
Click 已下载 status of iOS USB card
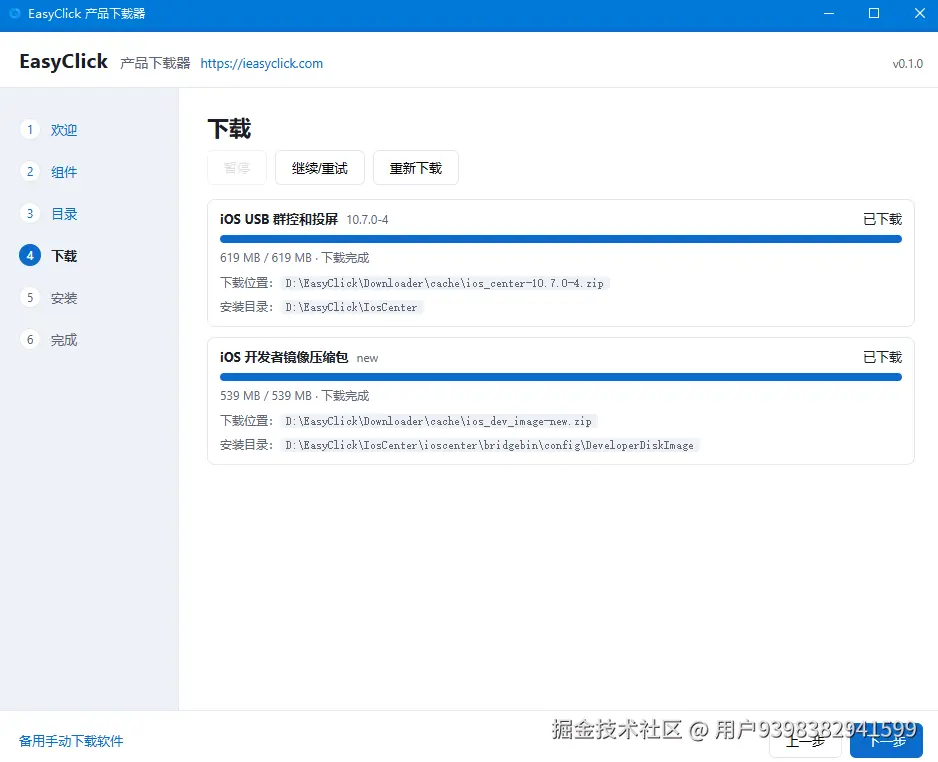(x=882, y=220)
